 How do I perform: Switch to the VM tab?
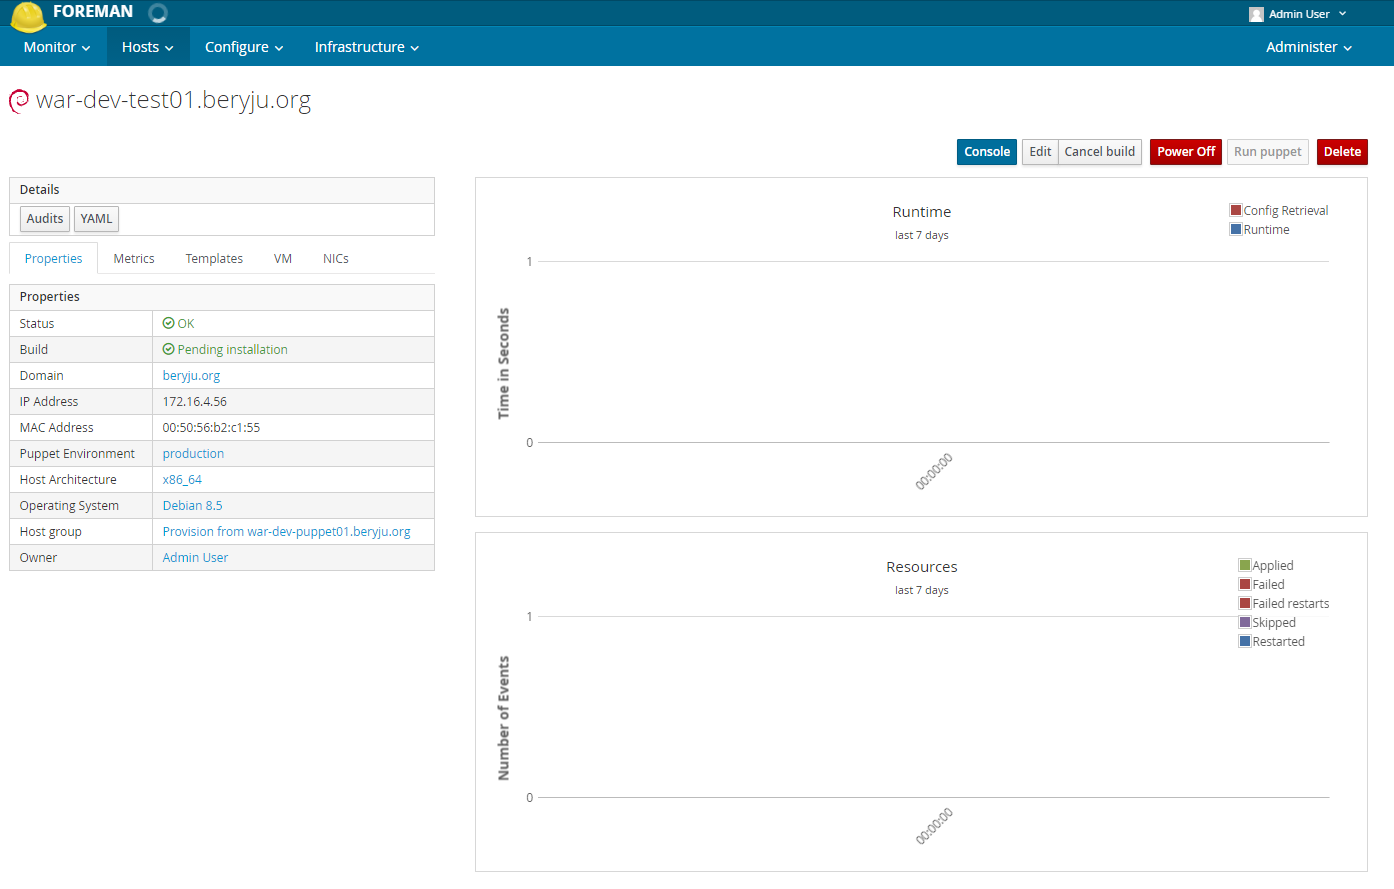click(x=283, y=258)
